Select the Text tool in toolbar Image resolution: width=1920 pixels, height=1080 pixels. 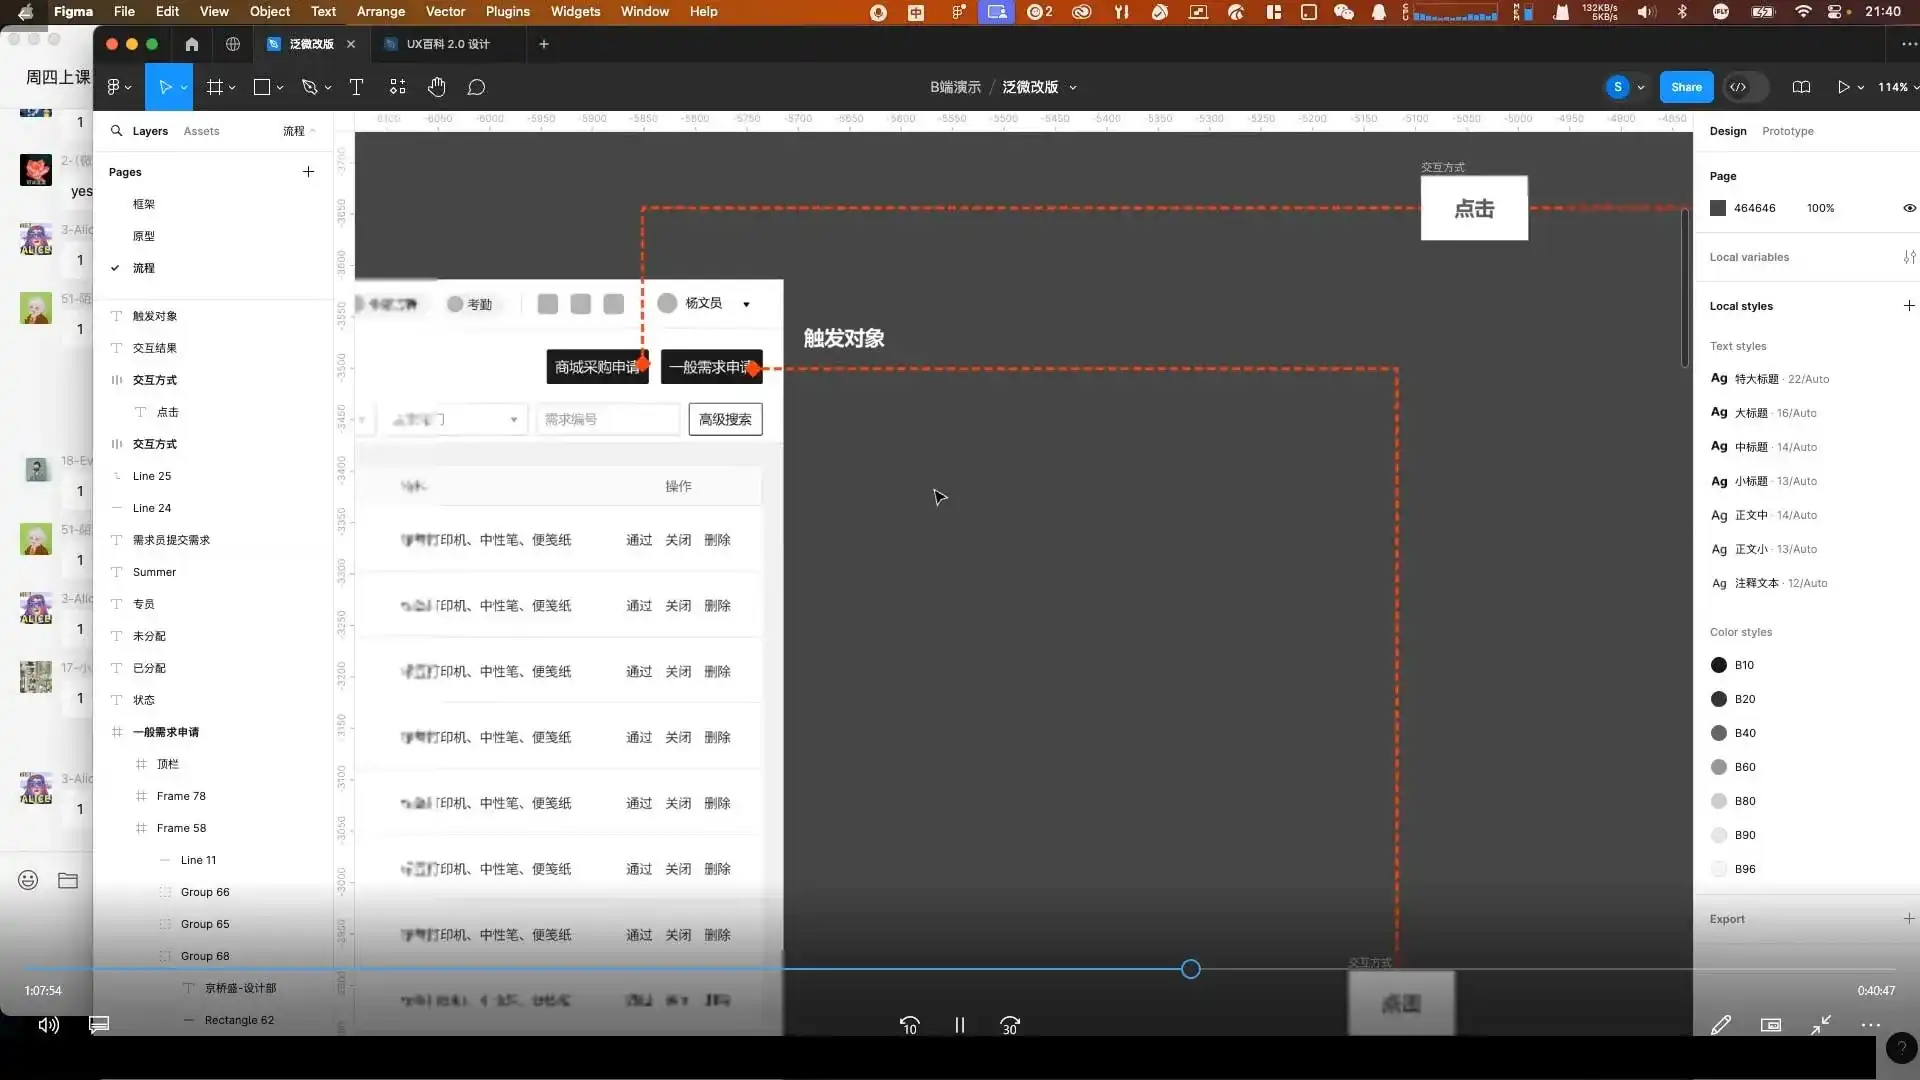click(x=356, y=87)
